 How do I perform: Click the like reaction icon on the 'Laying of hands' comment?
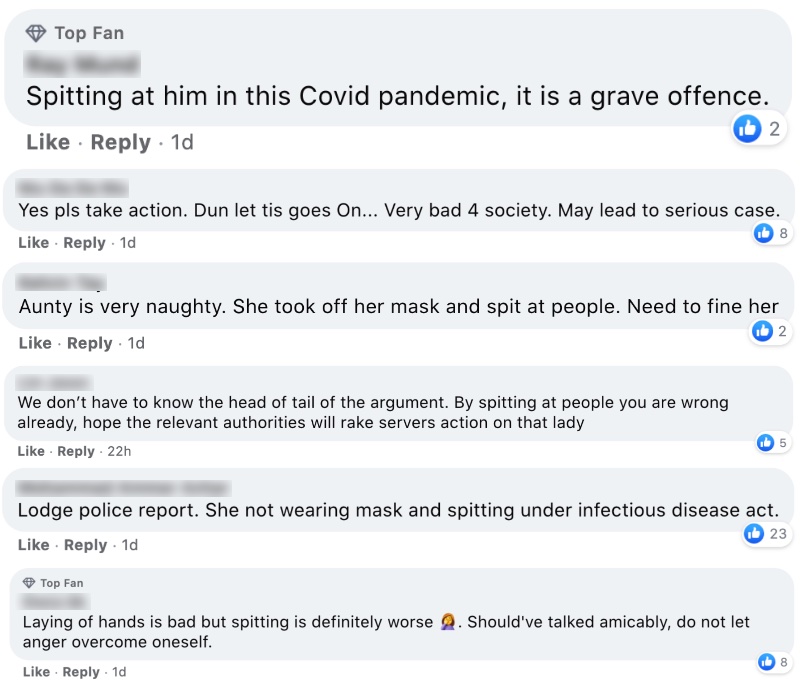pos(767,661)
